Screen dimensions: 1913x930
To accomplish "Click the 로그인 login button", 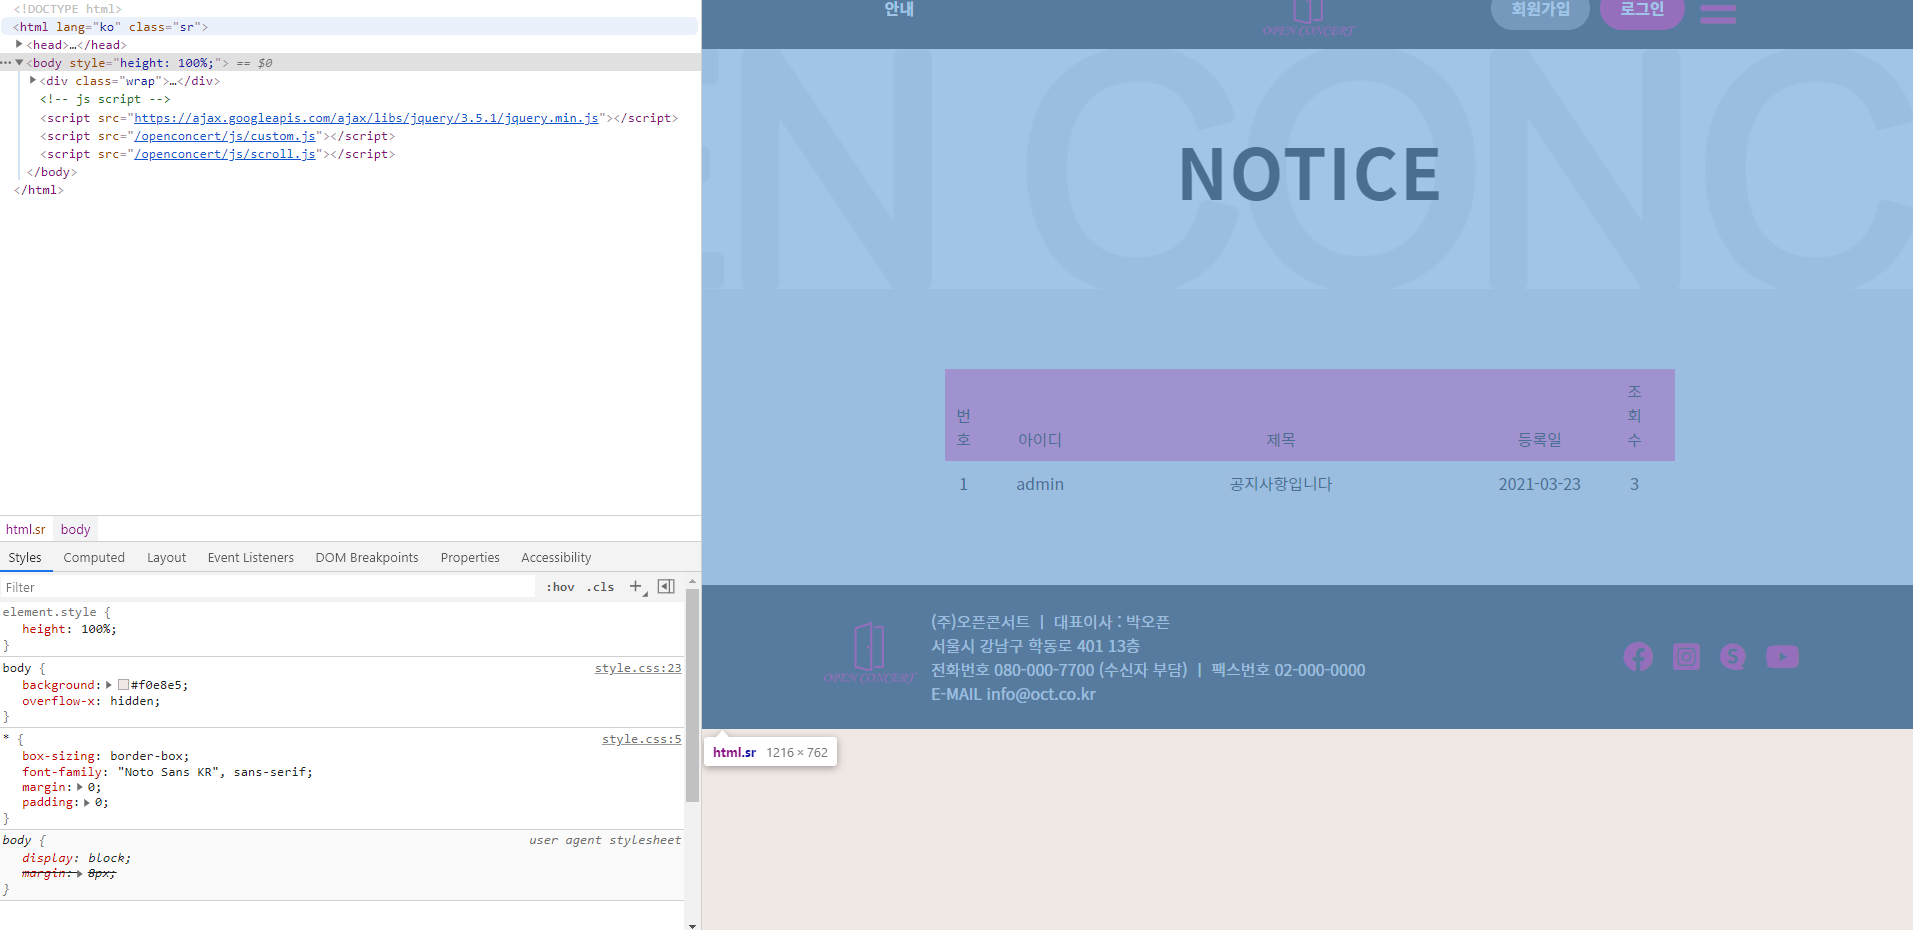I will tap(1642, 11).
